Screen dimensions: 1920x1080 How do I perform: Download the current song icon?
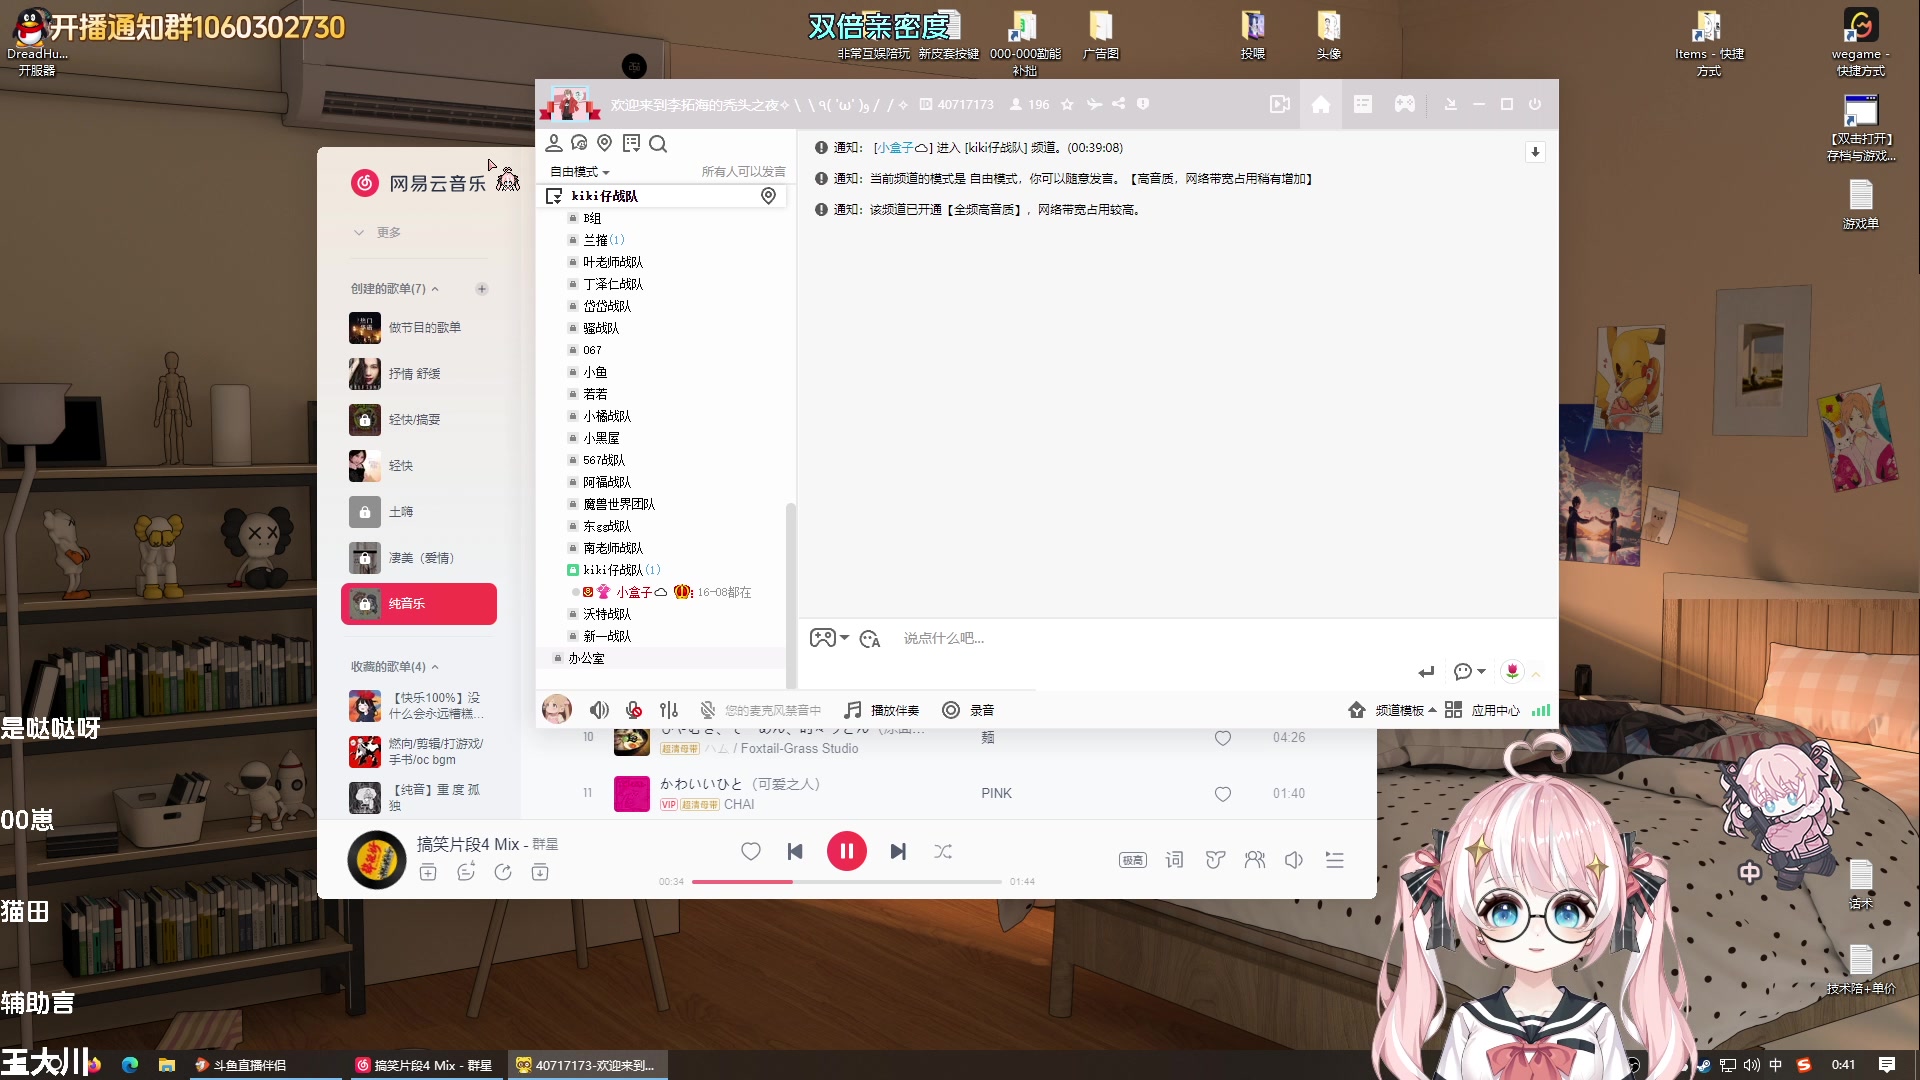click(540, 872)
